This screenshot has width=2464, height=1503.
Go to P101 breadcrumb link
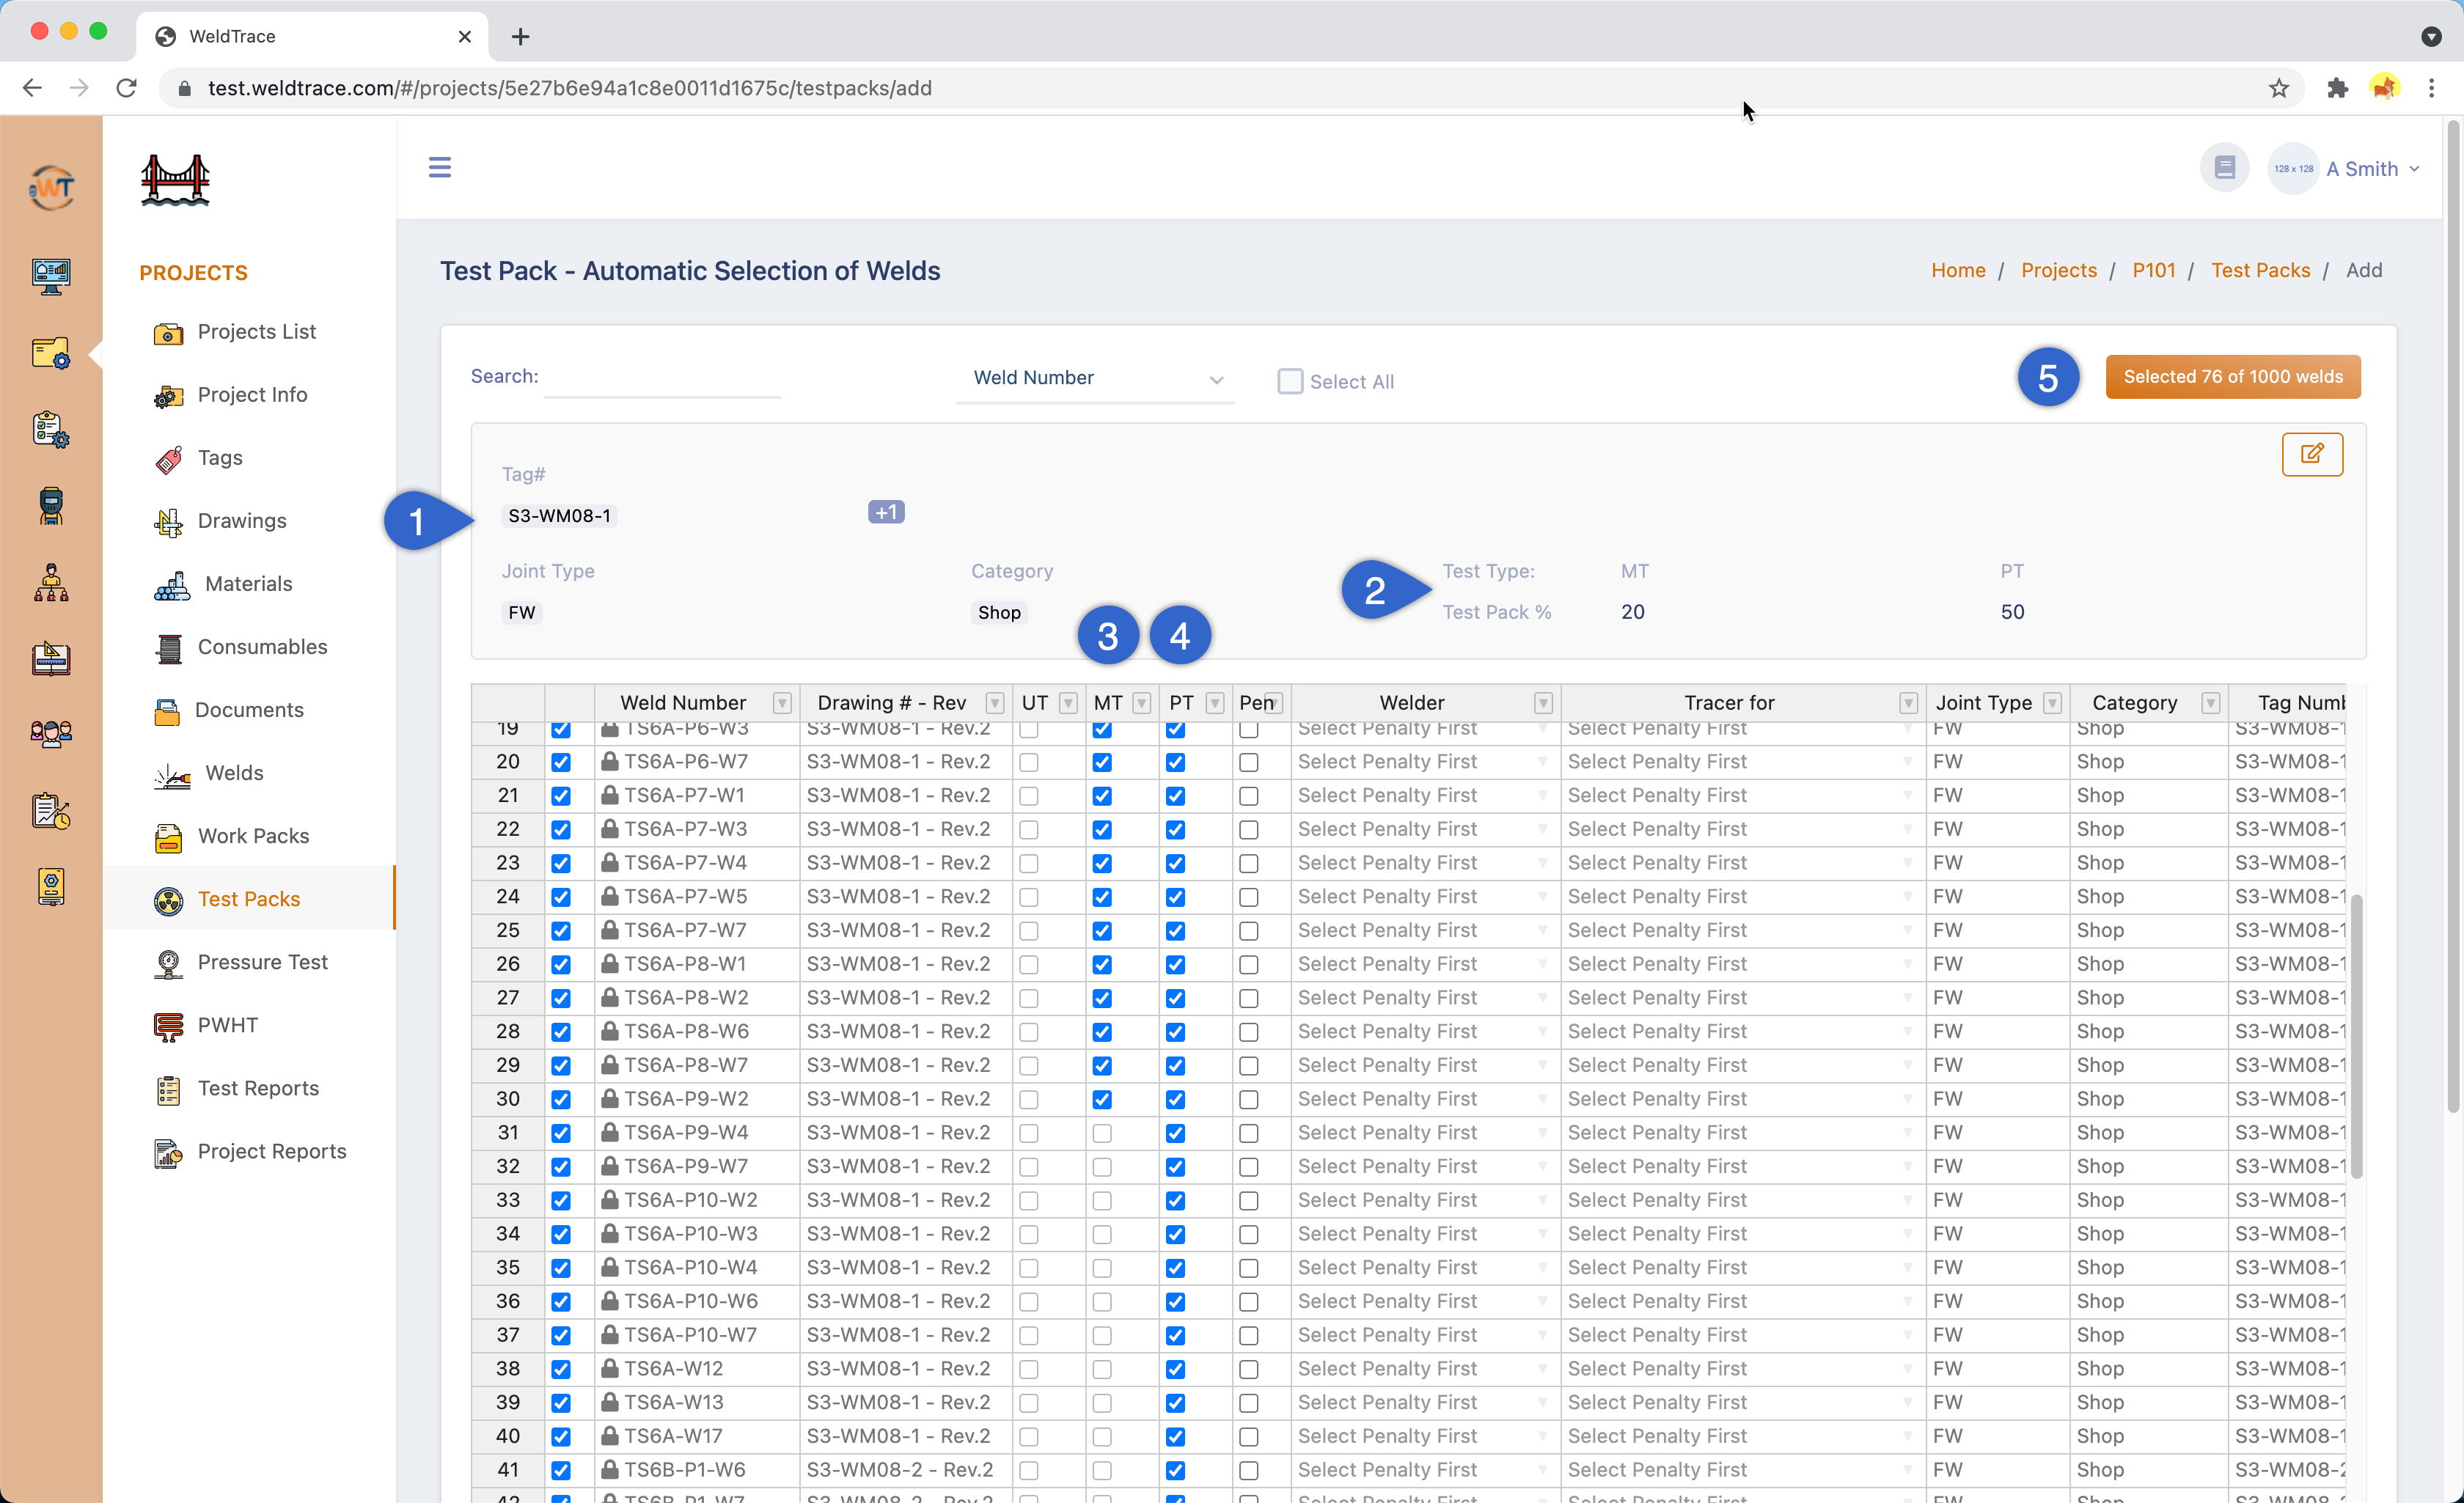pos(2153,270)
